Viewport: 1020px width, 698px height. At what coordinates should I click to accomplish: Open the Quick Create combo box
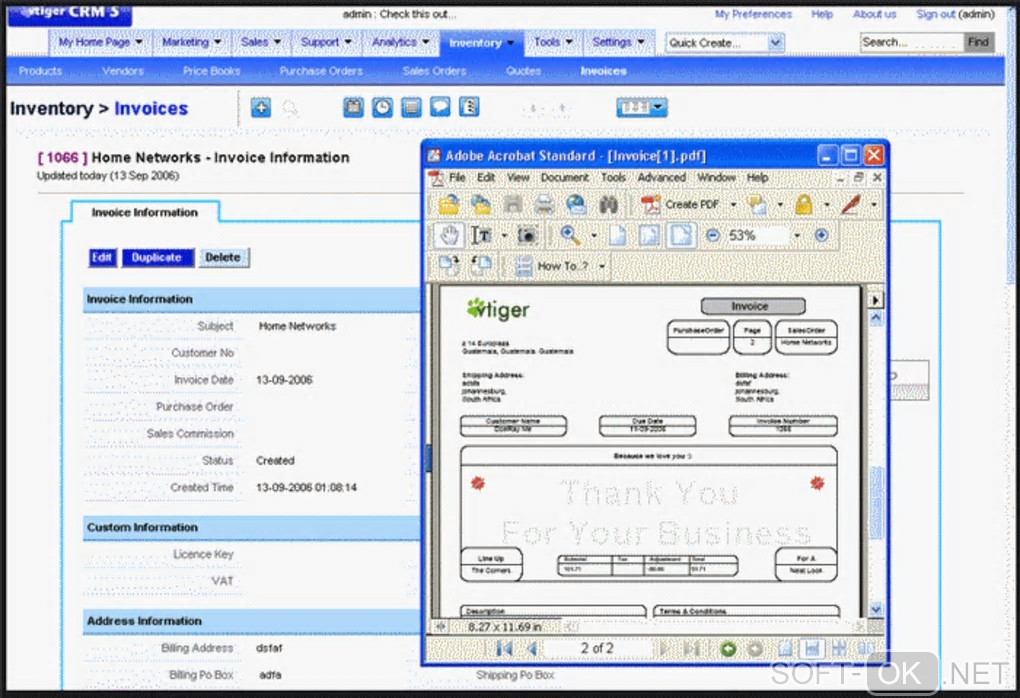(724, 43)
